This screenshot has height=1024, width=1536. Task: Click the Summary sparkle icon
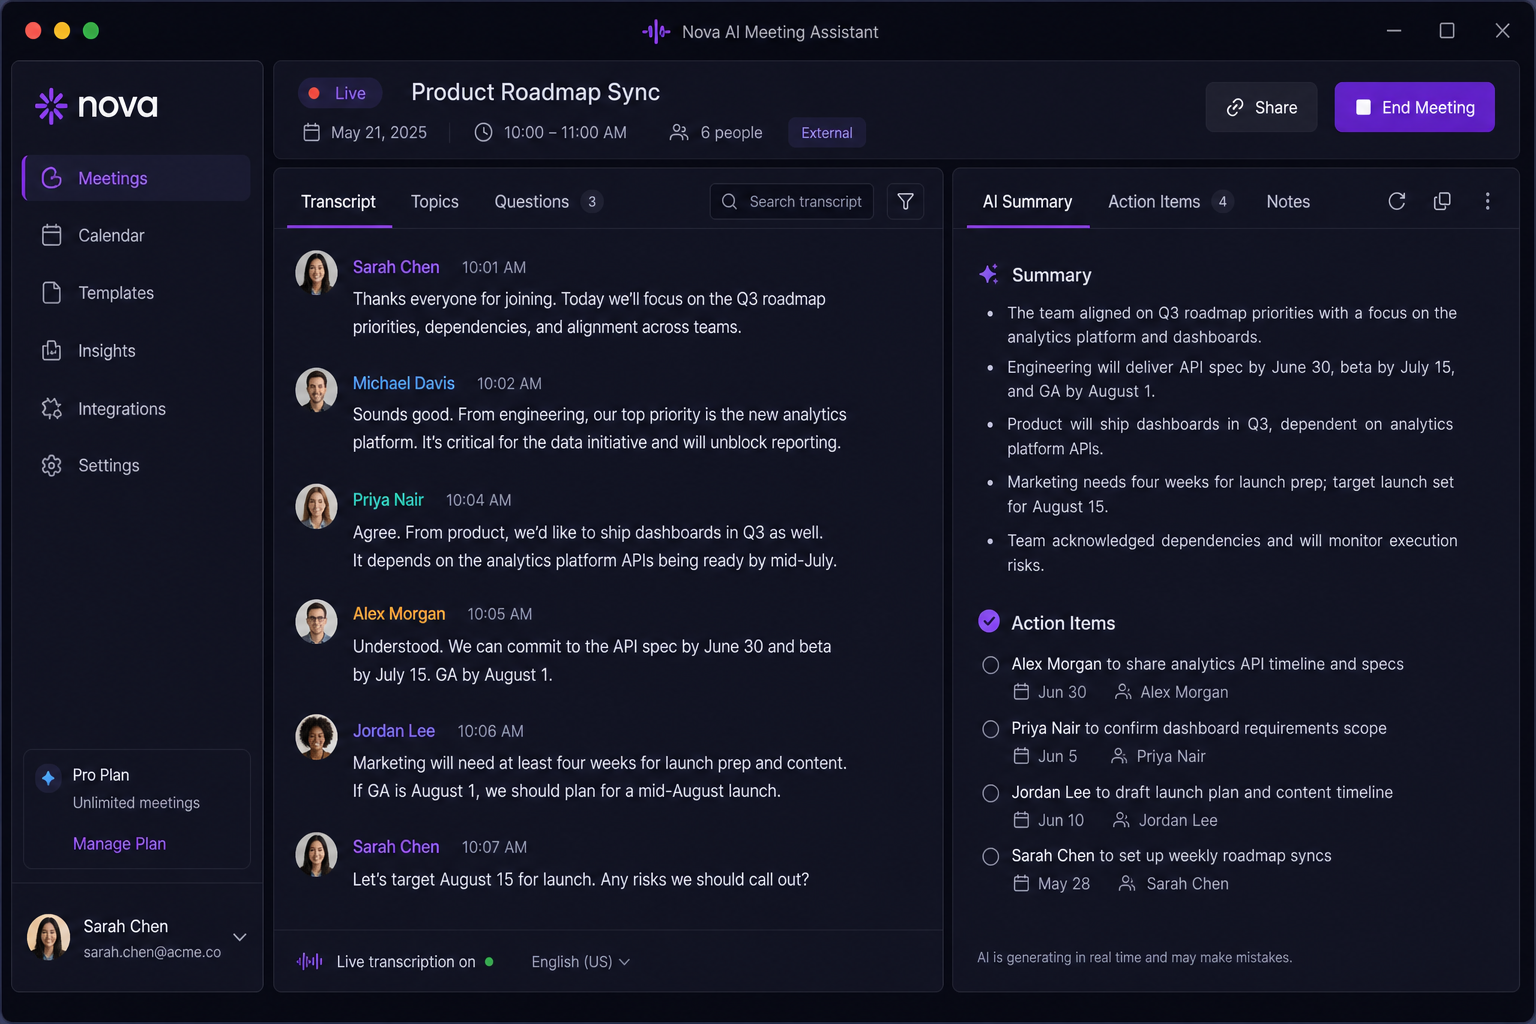pyautogui.click(x=989, y=274)
